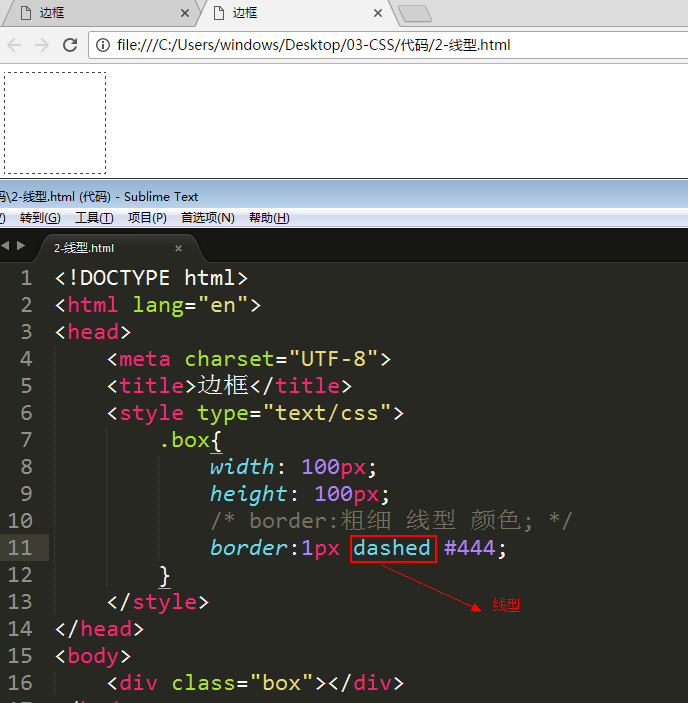Viewport: 688px width, 703px height.
Task: Close the first 边框 browser tab
Action: pyautogui.click(x=185, y=13)
